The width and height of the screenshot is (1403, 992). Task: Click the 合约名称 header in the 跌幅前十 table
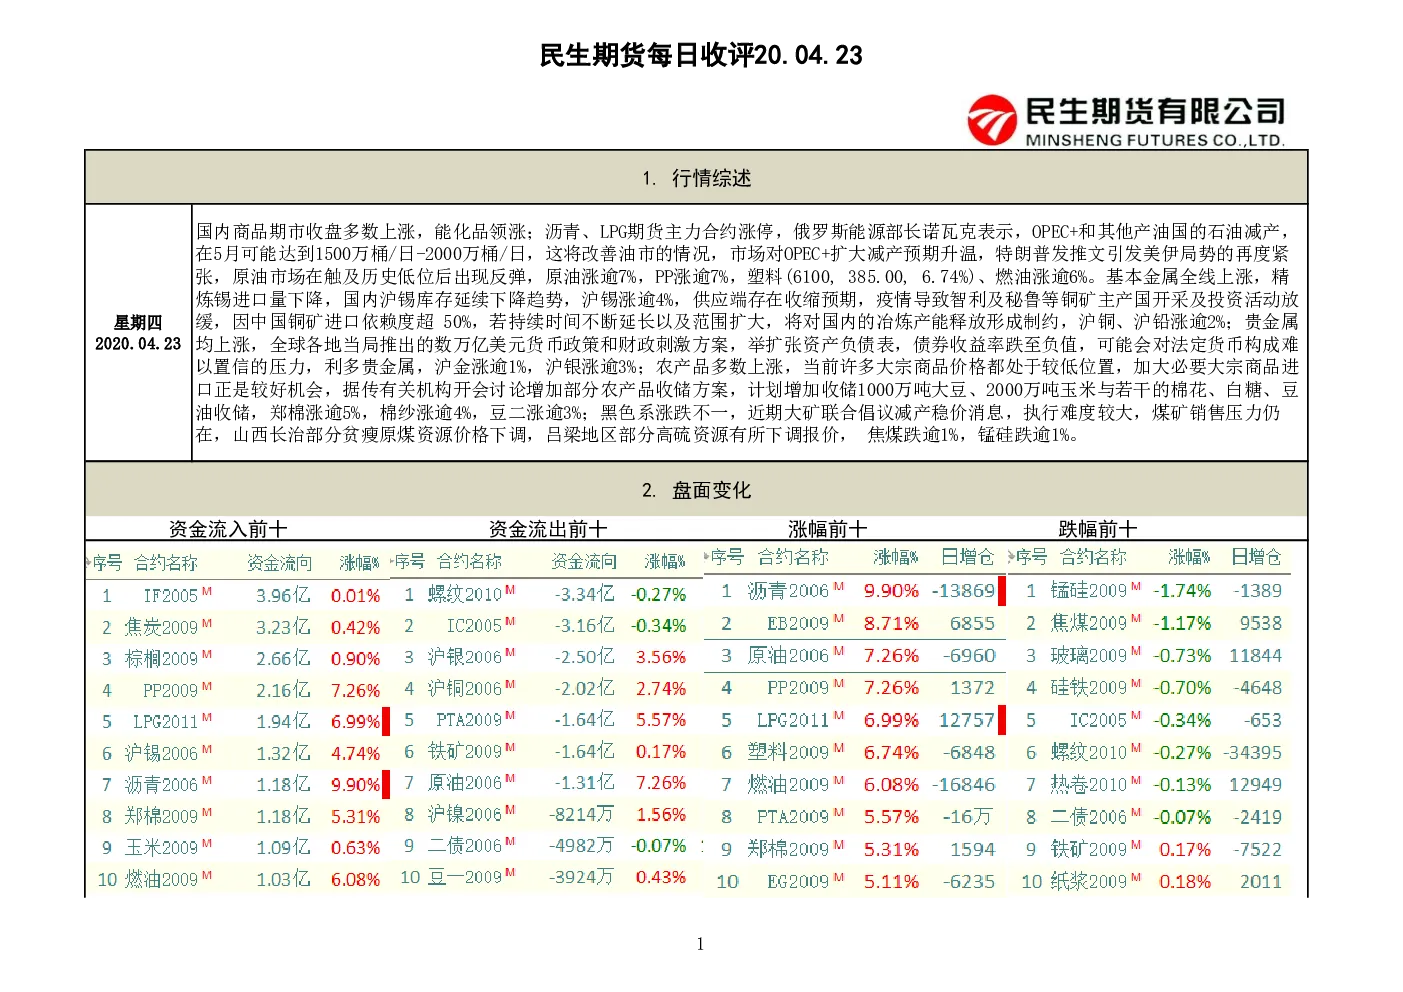click(x=1093, y=557)
